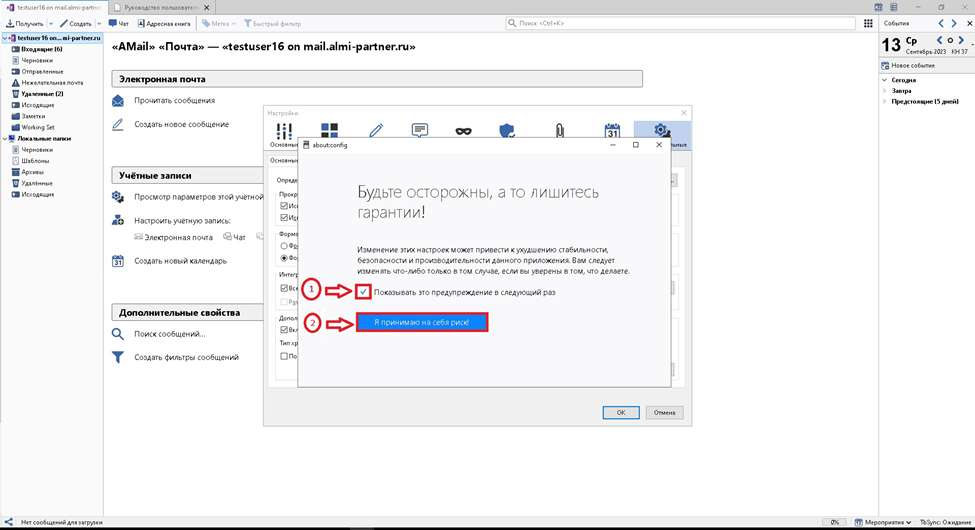Click the selected radio under Форм group
The height and width of the screenshot is (530, 975).
point(284,258)
